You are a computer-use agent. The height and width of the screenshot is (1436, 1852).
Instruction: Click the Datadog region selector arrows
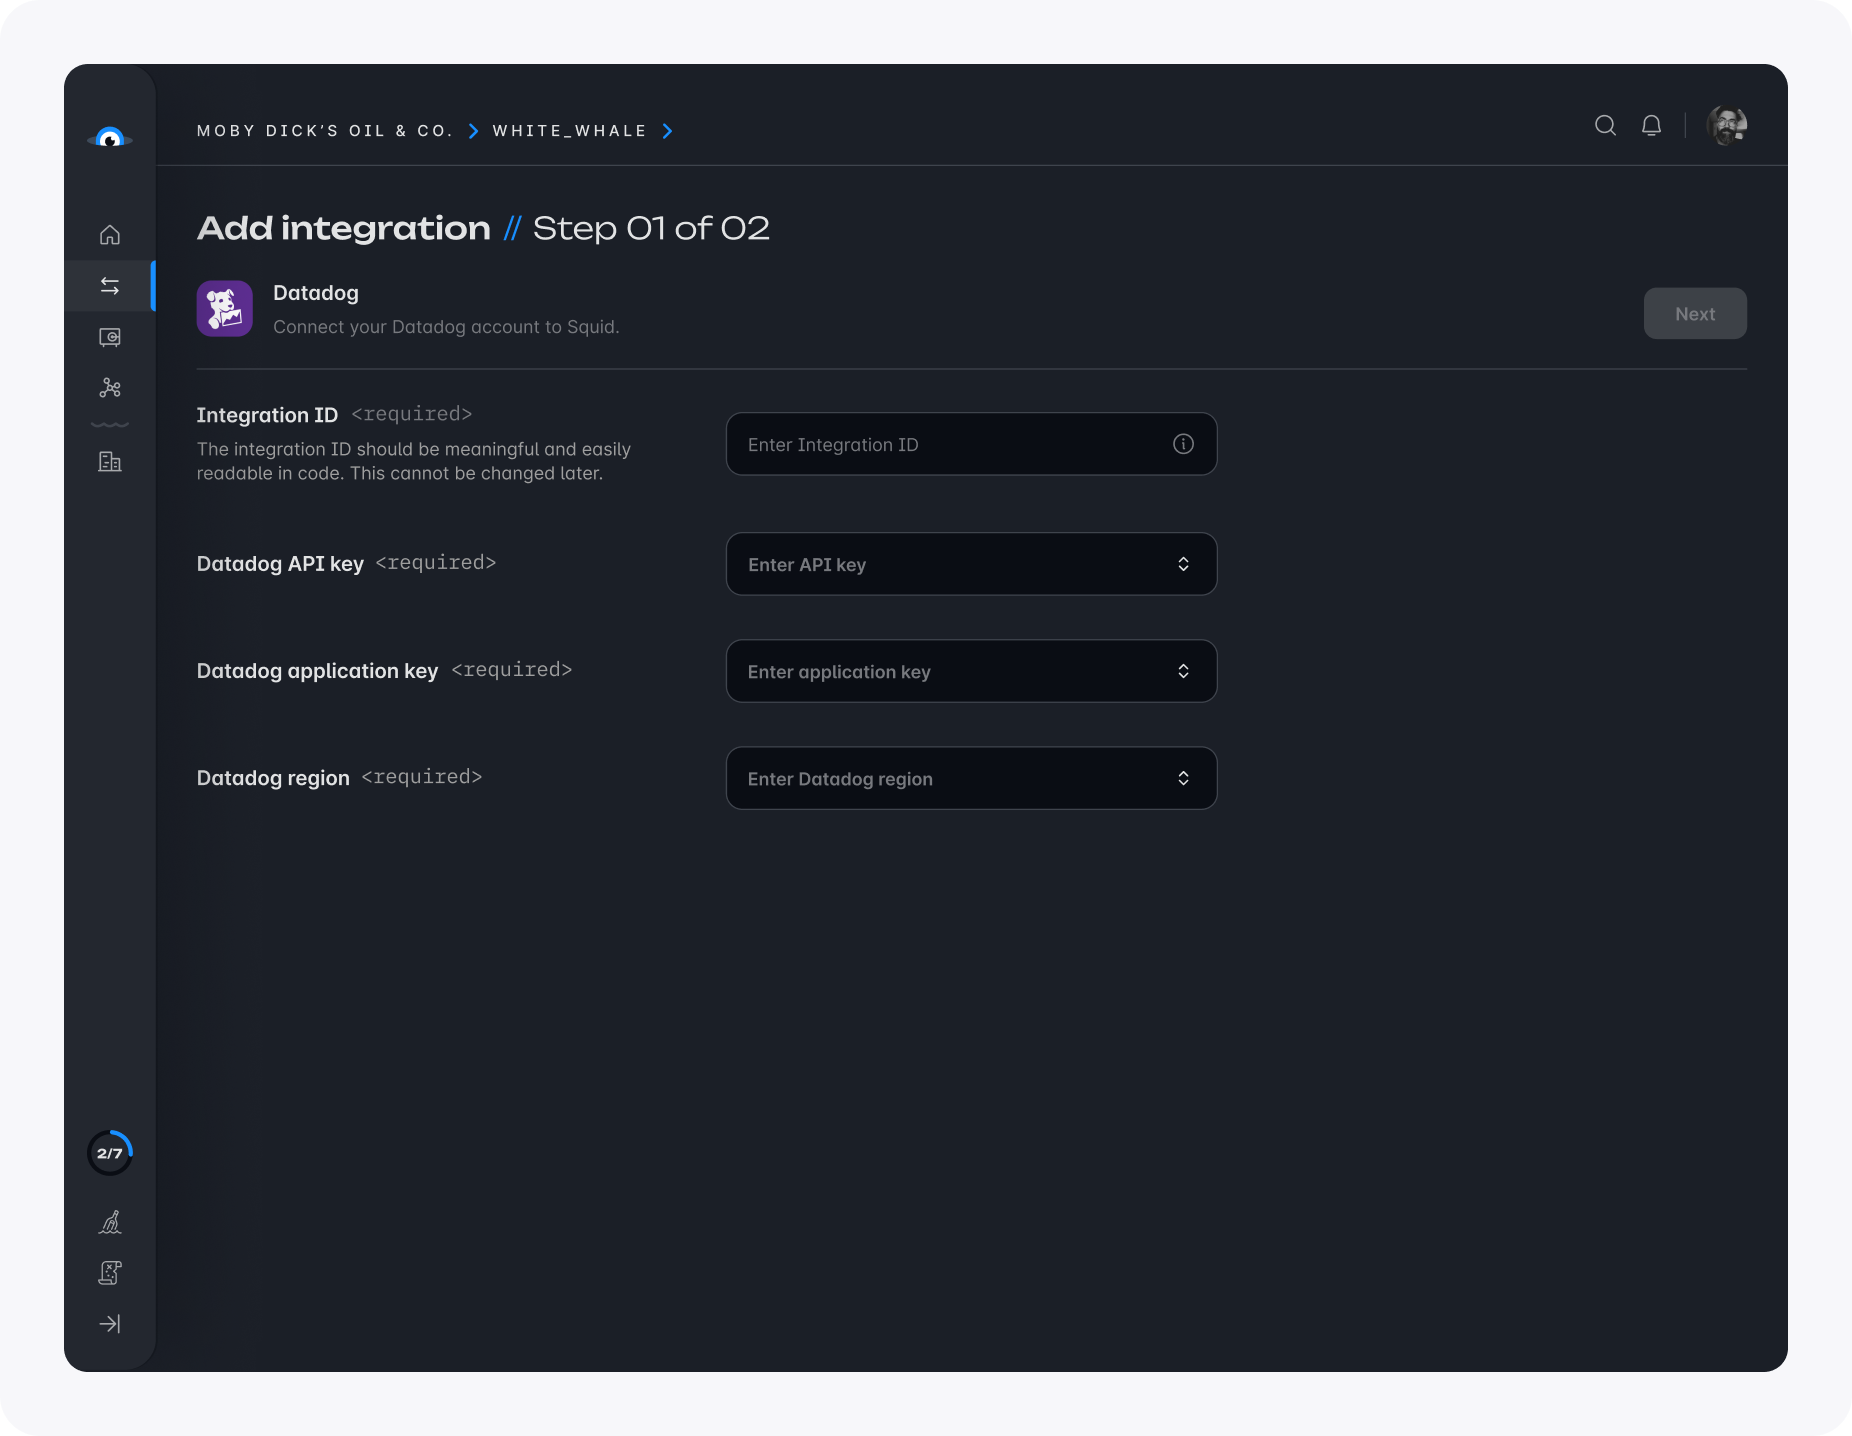point(1183,778)
